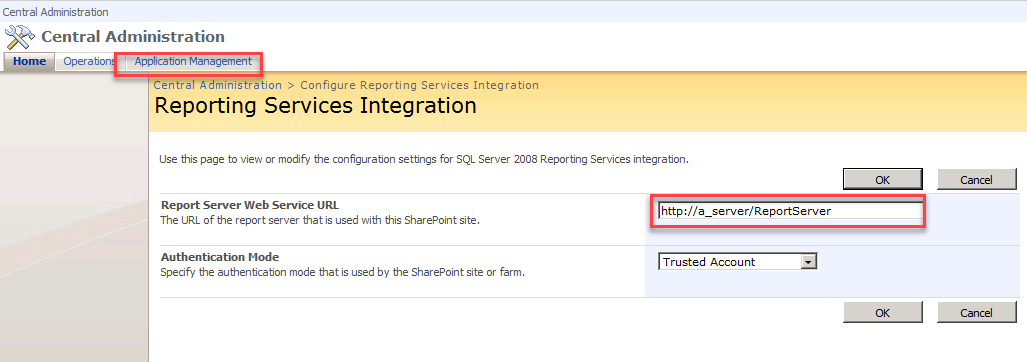Open the Authentication Mode dropdown arrow

click(809, 262)
